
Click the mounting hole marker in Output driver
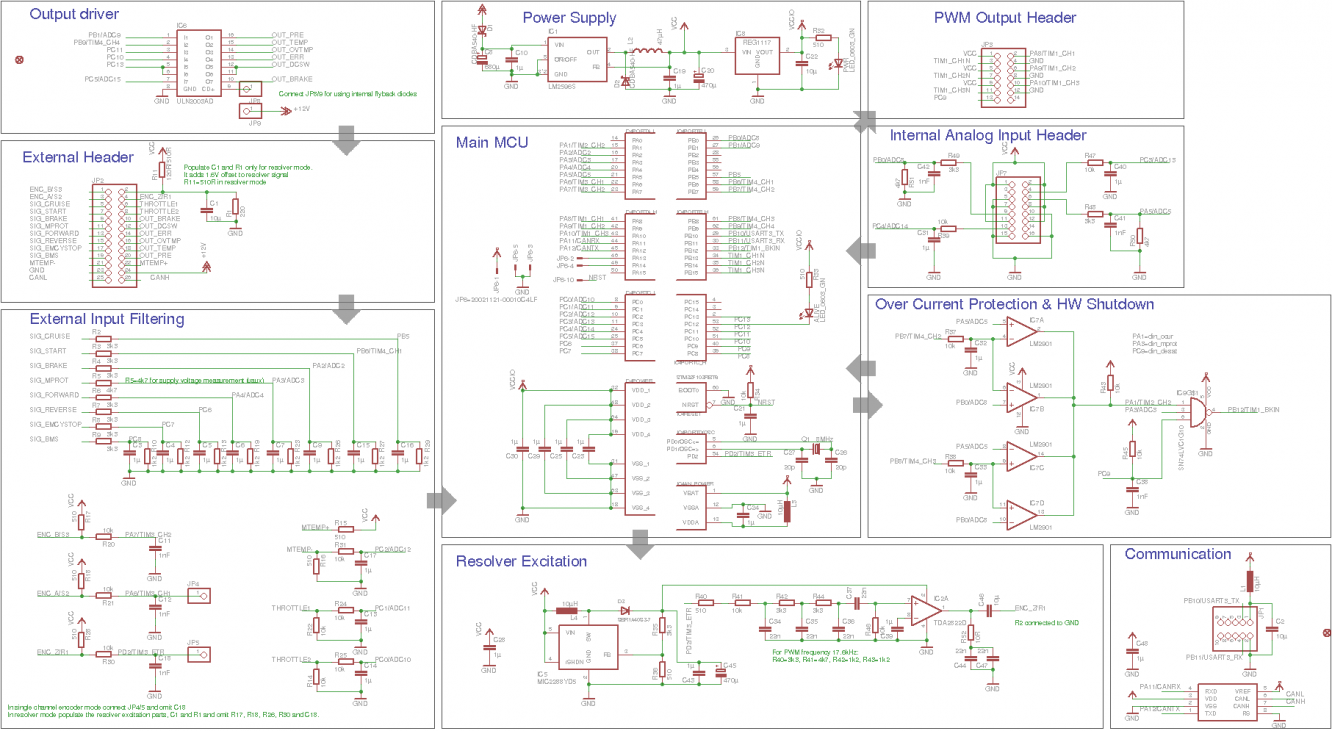(x=19, y=59)
